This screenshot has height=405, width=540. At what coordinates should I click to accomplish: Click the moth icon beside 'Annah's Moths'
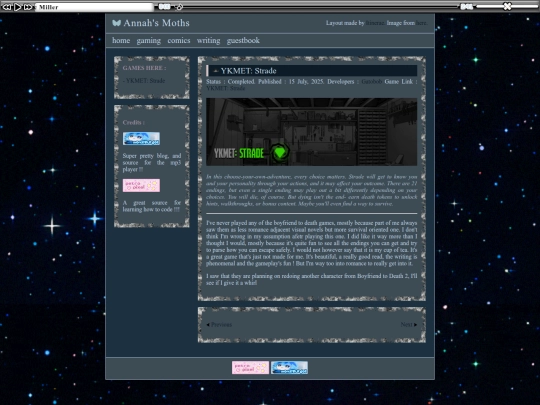[x=116, y=23]
